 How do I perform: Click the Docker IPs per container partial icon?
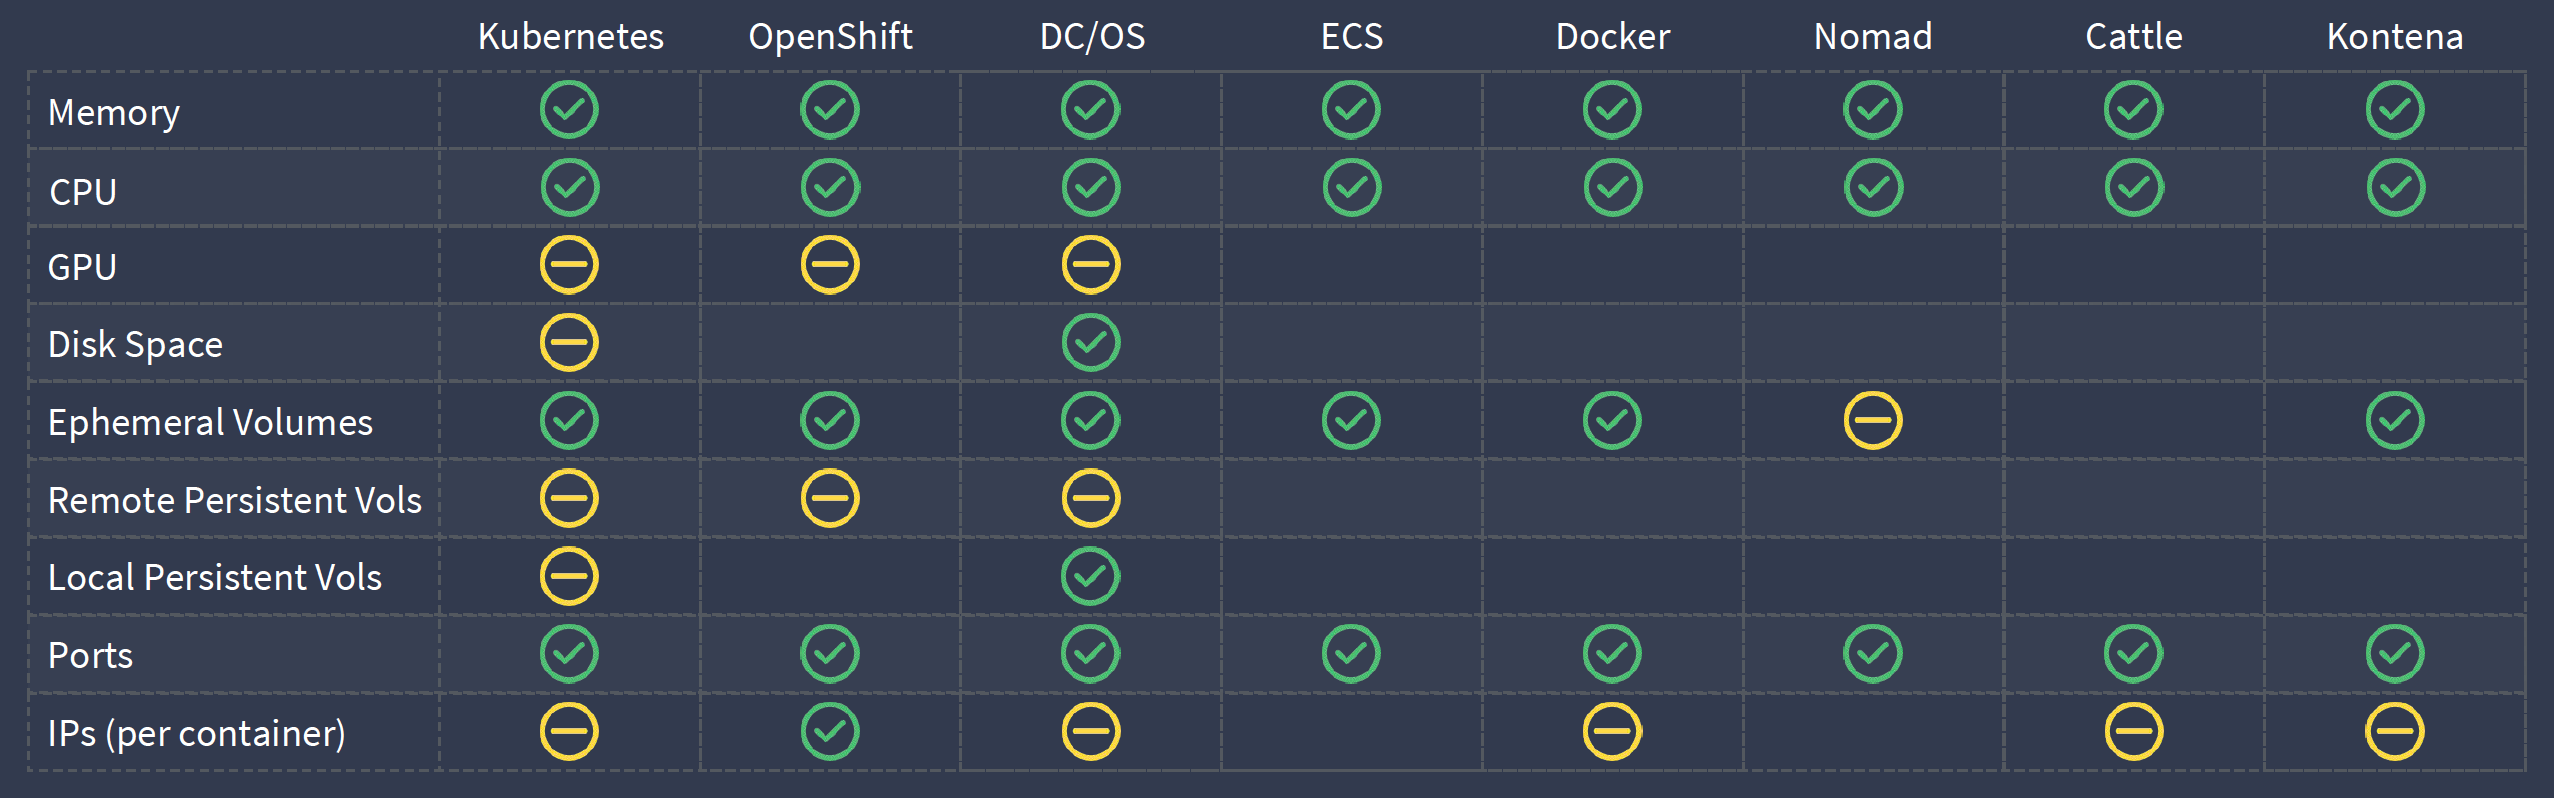1612,732
